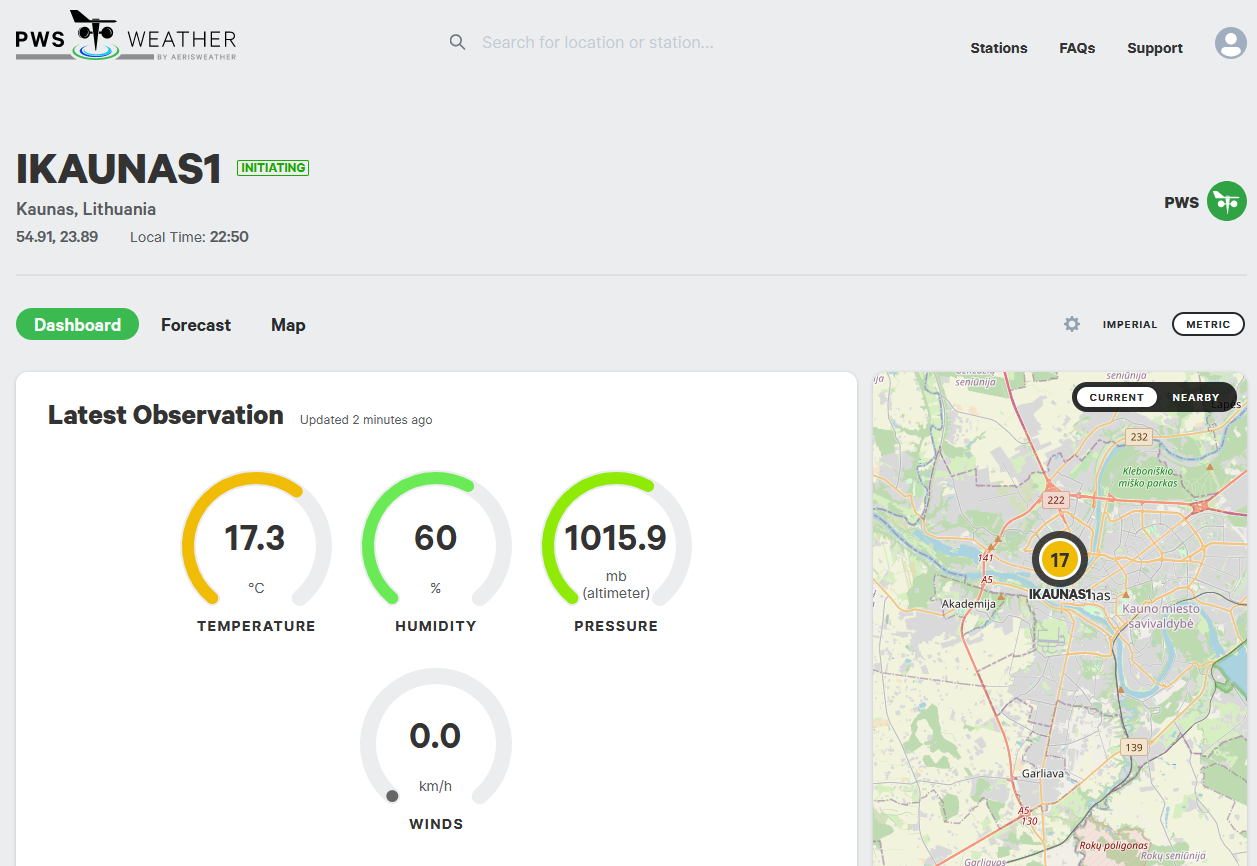The width and height of the screenshot is (1257, 866).
Task: Click the Winds gauge reading 0.0
Action: coord(436,738)
